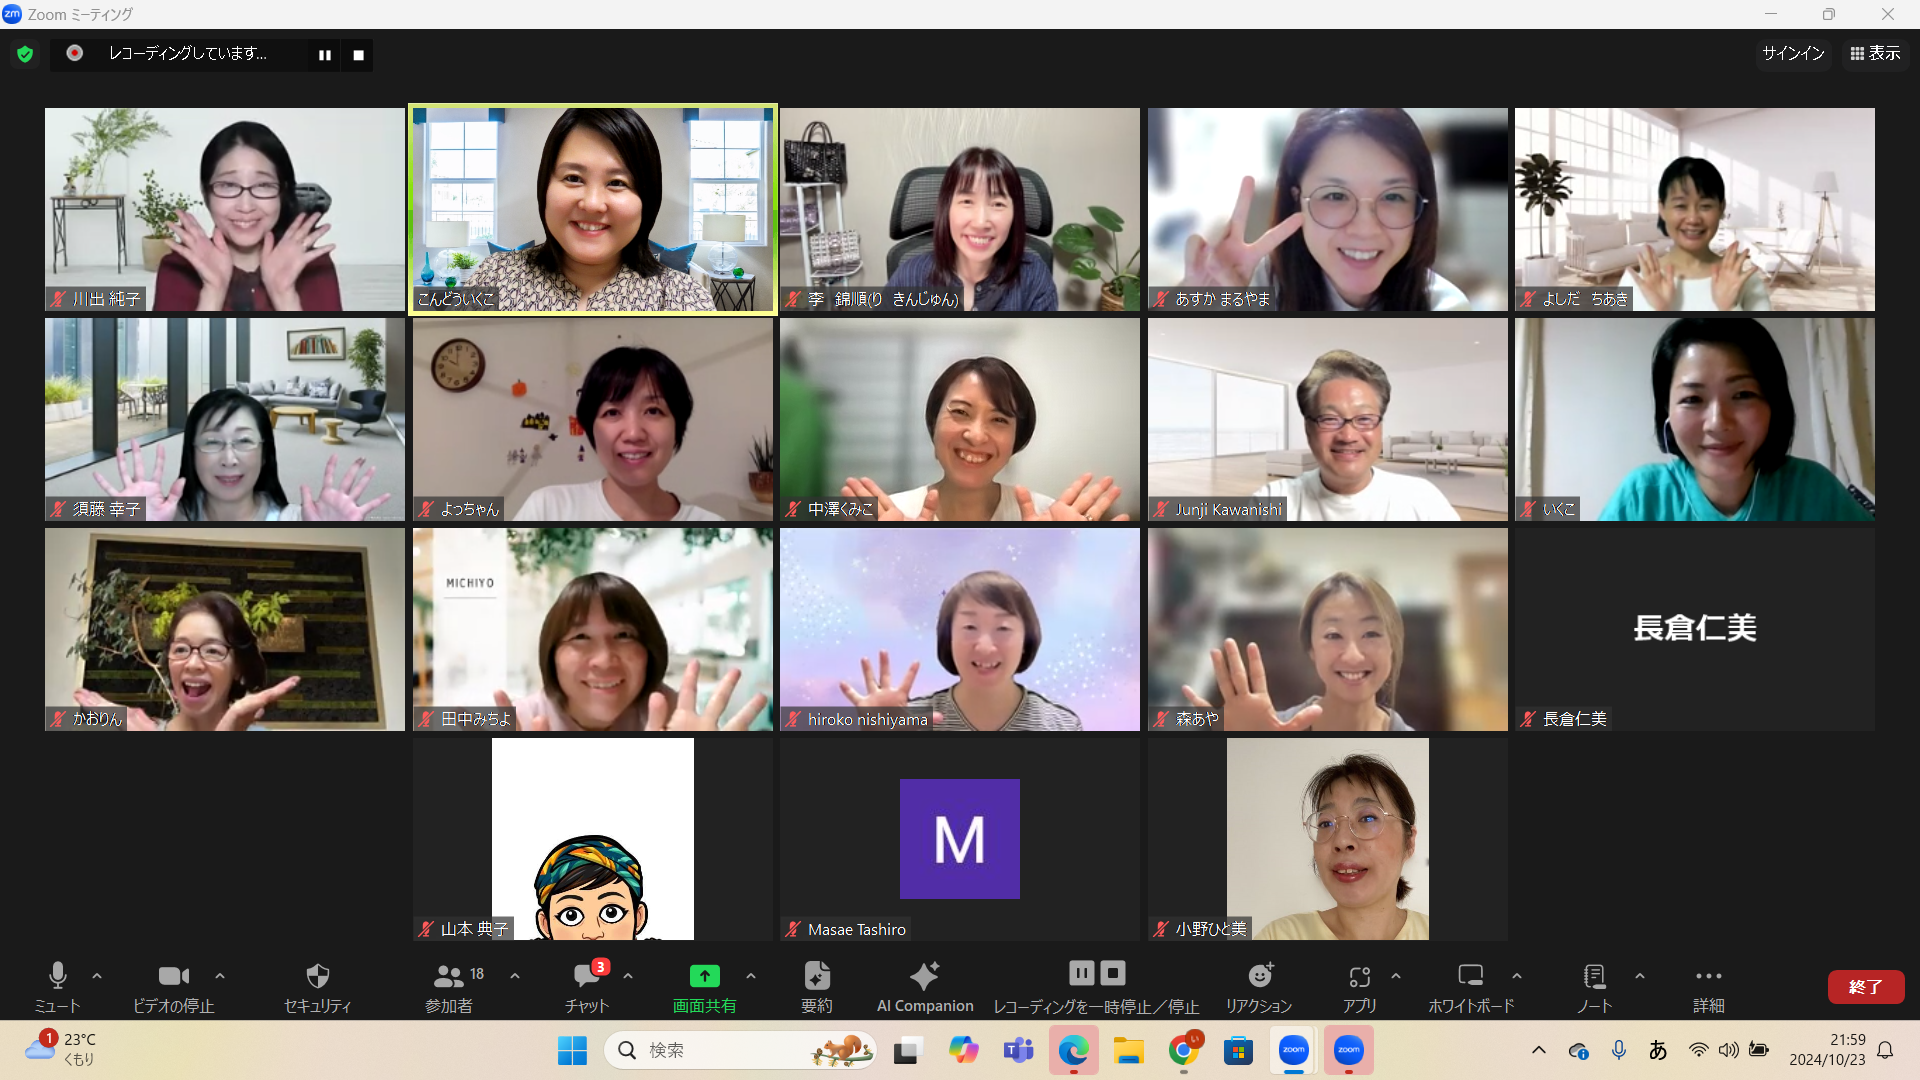Click the red recording indicator dot
The height and width of the screenshot is (1080, 1920).
[75, 53]
